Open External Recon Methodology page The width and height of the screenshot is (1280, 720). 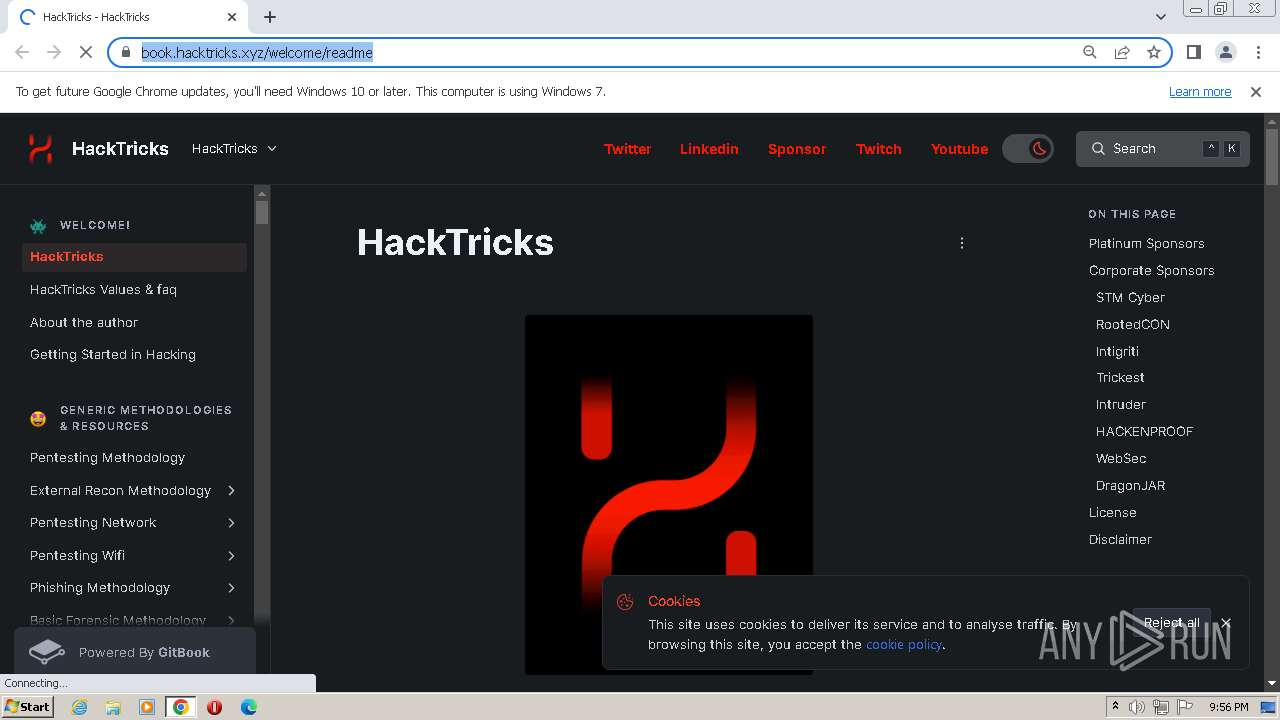click(x=120, y=491)
